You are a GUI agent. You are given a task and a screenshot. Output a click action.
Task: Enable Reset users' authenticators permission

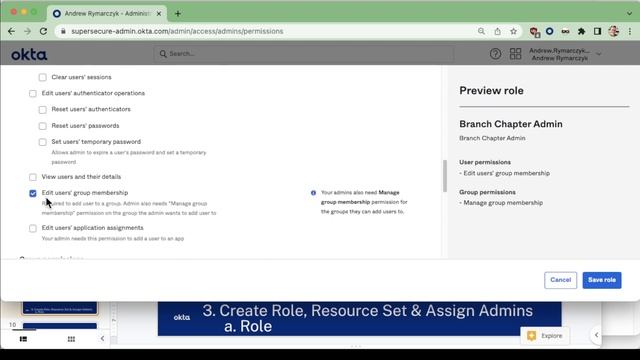42,109
